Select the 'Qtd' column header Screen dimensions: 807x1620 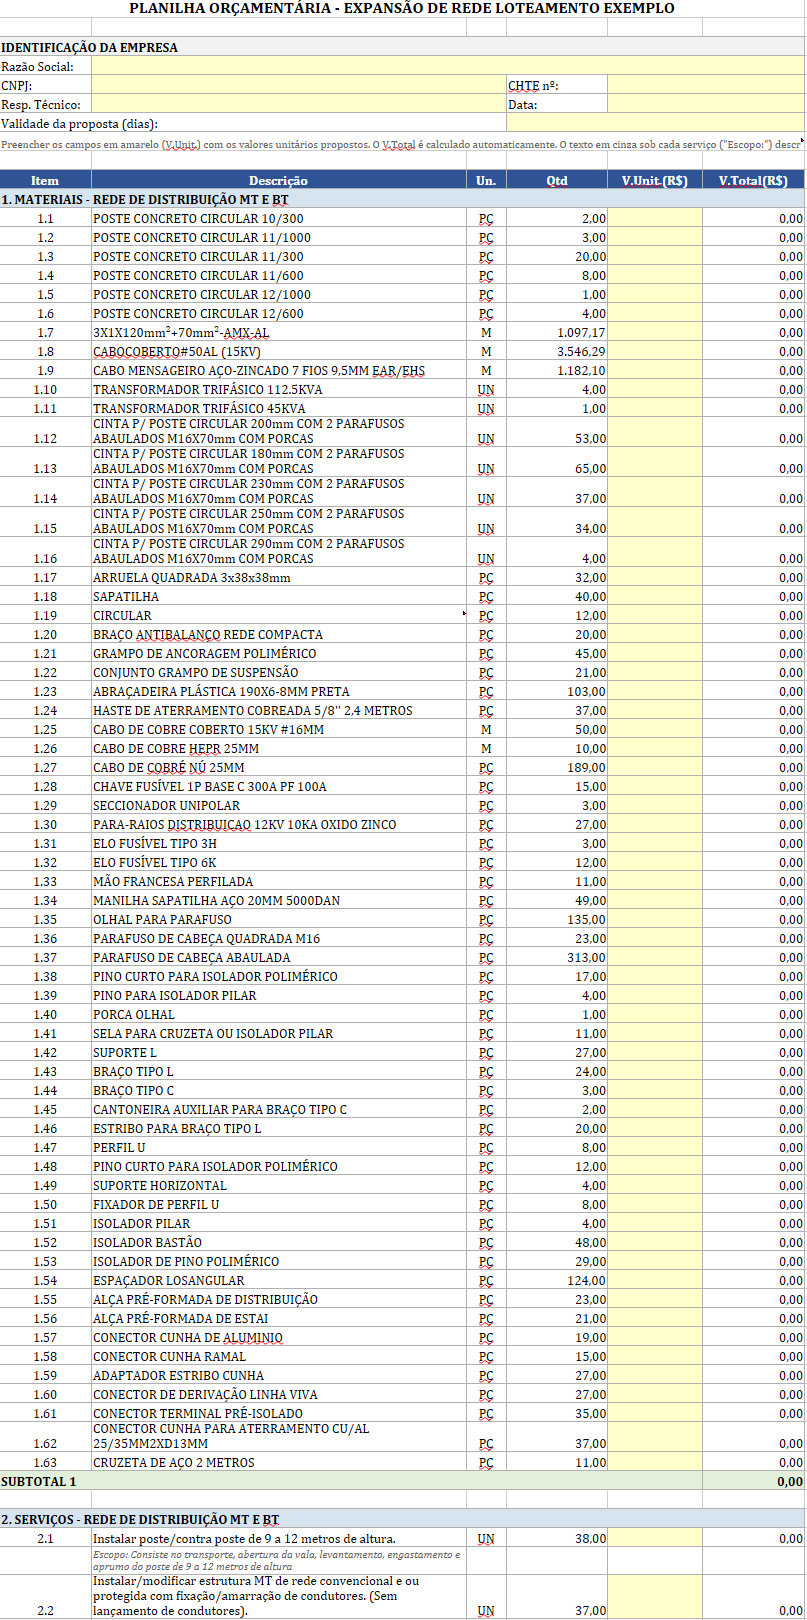click(557, 180)
